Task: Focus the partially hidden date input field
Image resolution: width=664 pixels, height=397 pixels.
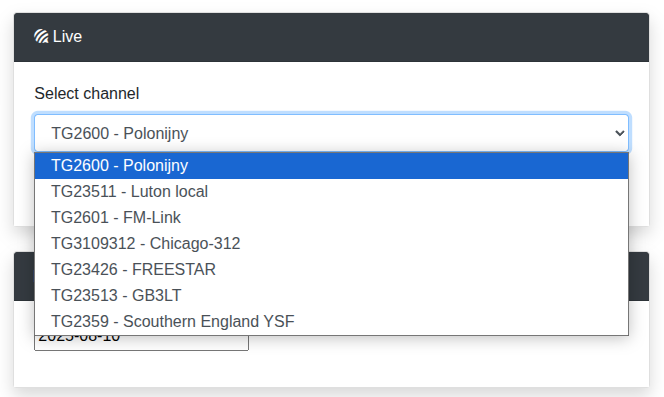Action: 141,343
